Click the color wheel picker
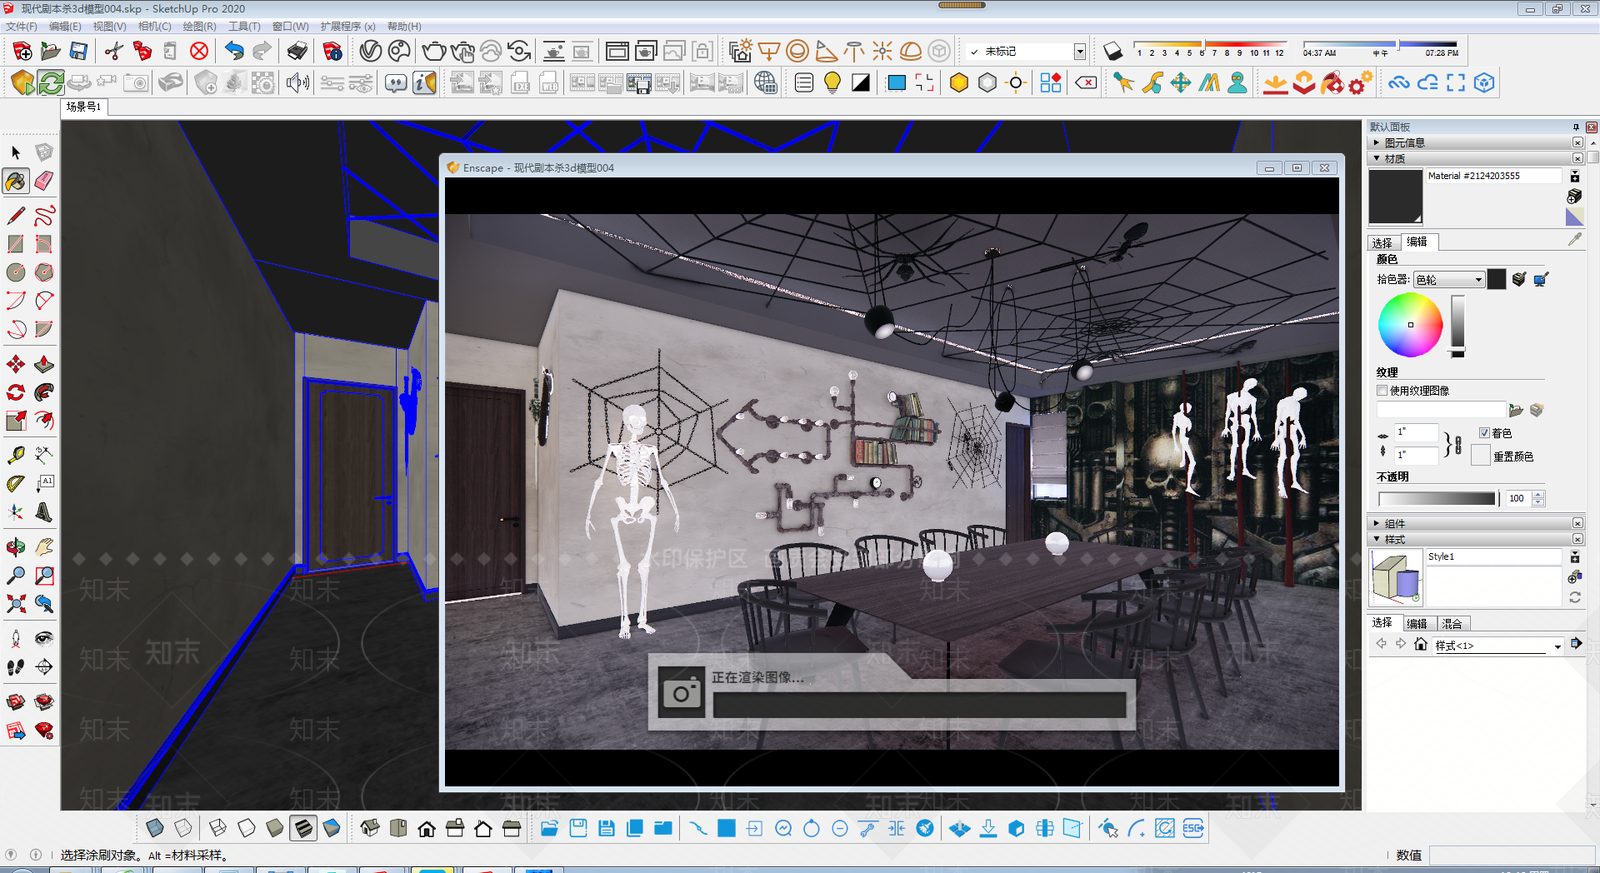The height and width of the screenshot is (873, 1600). pos(1410,325)
